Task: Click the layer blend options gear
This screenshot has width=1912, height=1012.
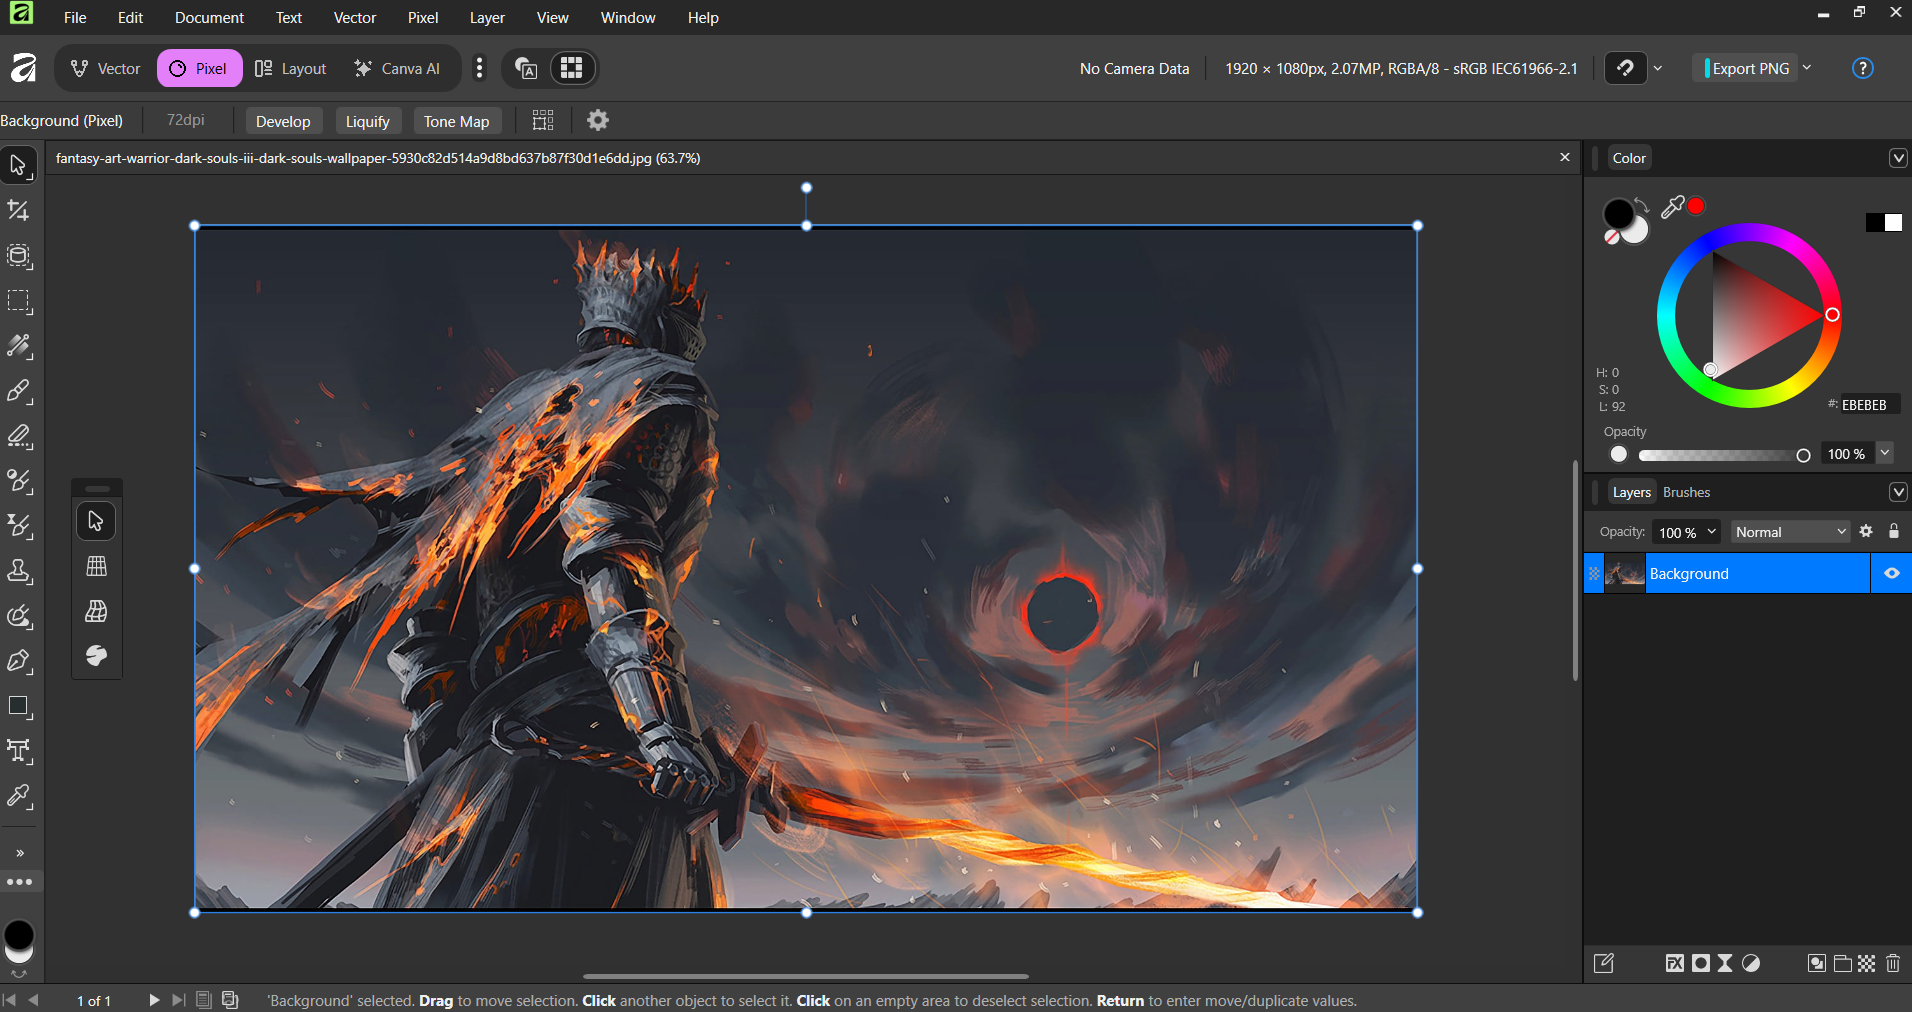Action: point(1866,531)
